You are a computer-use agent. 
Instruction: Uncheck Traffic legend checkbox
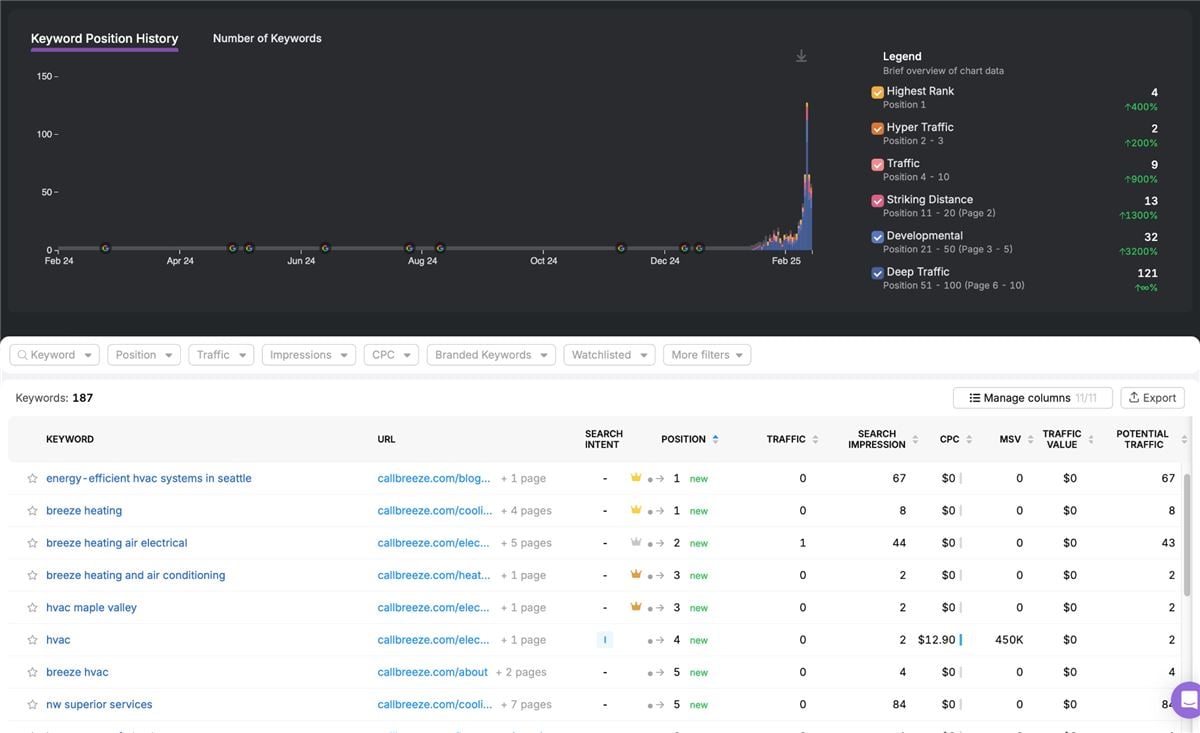coord(877,164)
